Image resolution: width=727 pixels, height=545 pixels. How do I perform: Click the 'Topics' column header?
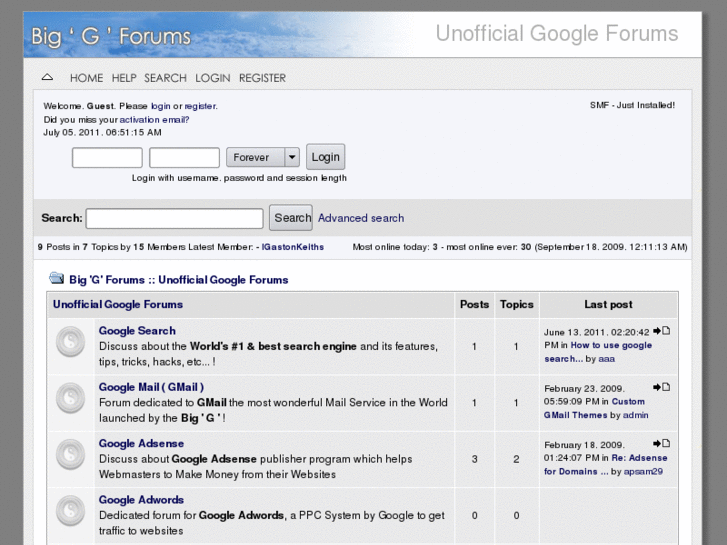[517, 304]
